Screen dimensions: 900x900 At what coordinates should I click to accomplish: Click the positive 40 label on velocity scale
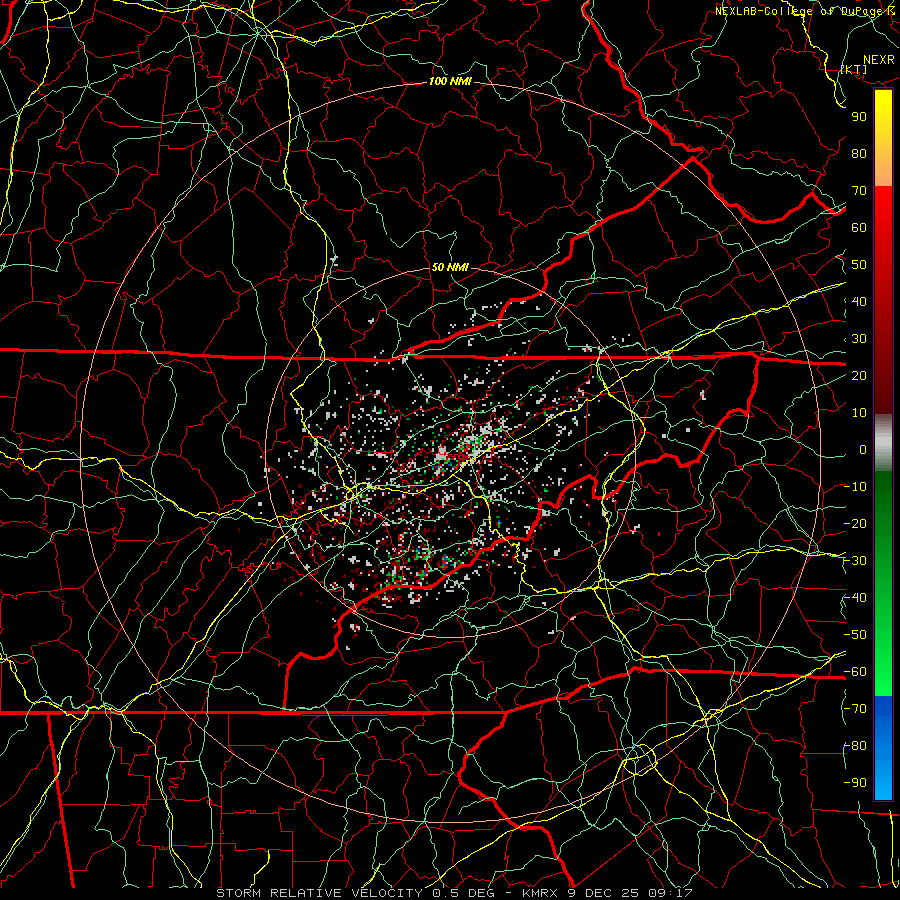(x=859, y=302)
